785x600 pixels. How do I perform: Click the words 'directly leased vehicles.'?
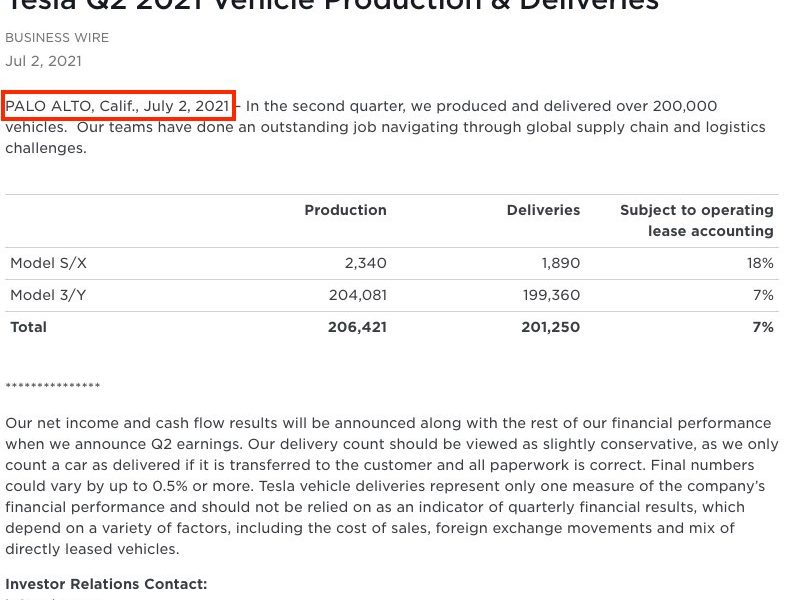[x=92, y=549]
